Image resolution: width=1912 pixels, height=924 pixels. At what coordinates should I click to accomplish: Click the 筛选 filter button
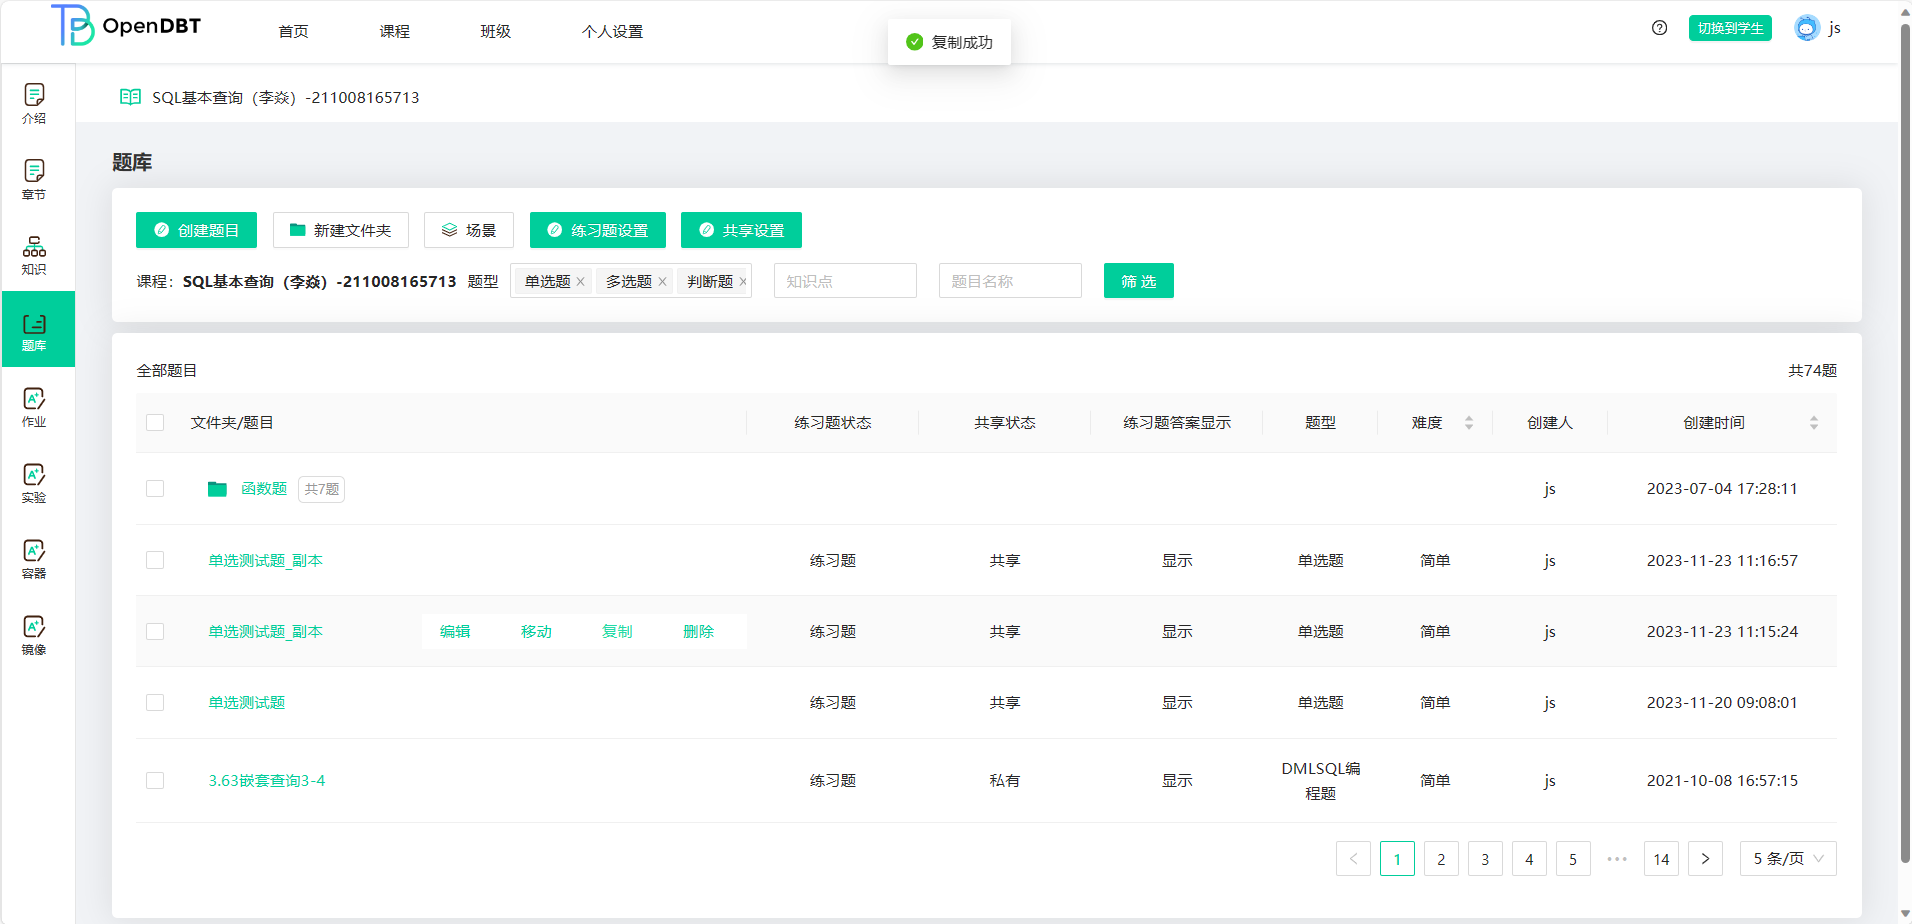click(1139, 281)
